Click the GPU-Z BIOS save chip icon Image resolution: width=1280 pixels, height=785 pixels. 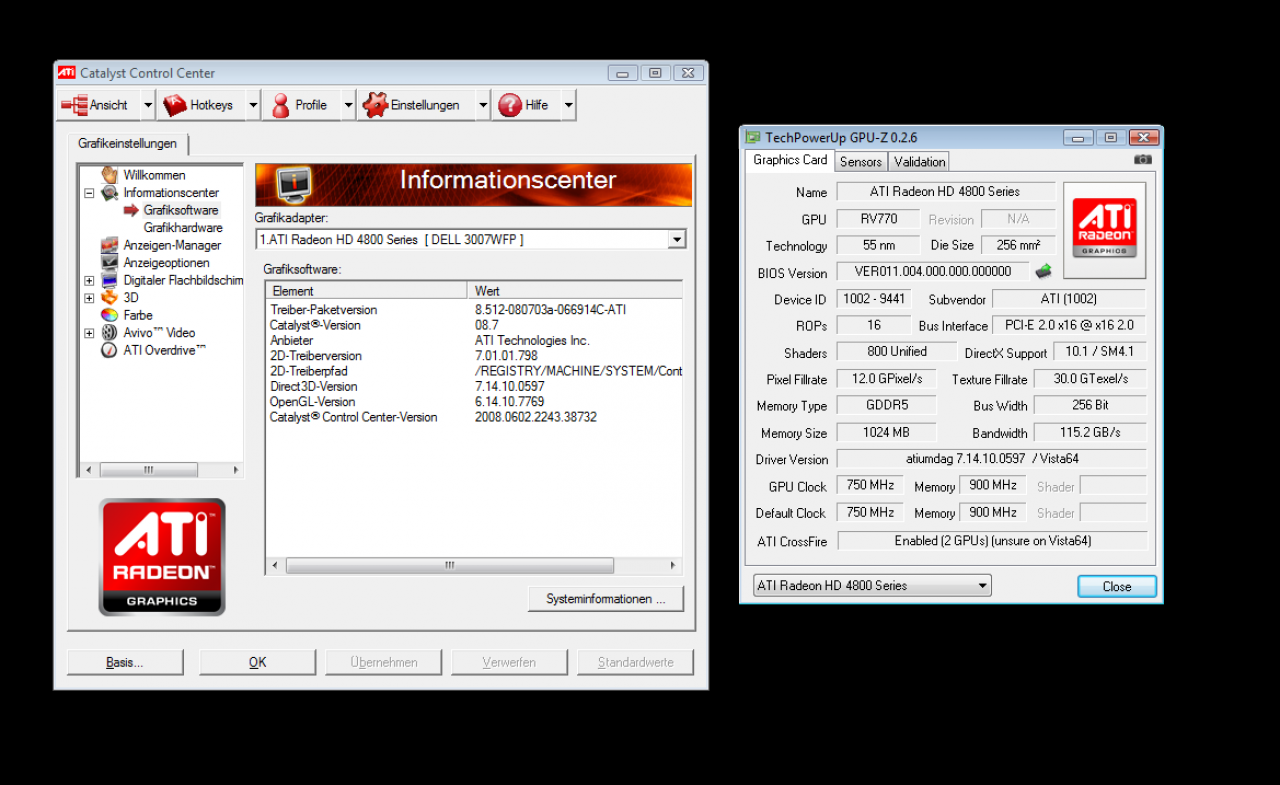1043,271
